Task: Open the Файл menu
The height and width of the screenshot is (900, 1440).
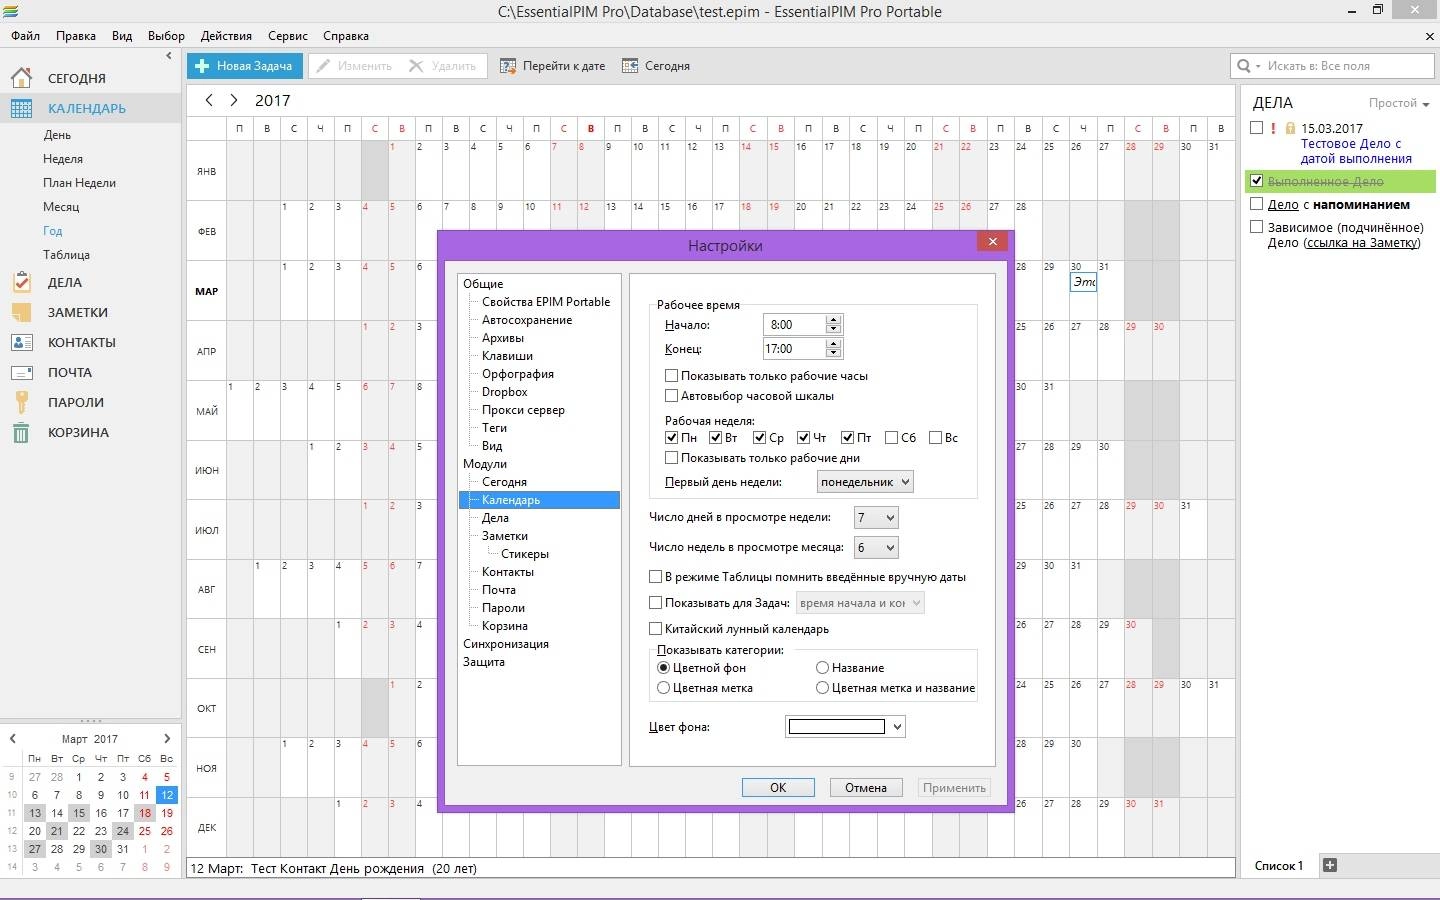Action: coord(26,36)
